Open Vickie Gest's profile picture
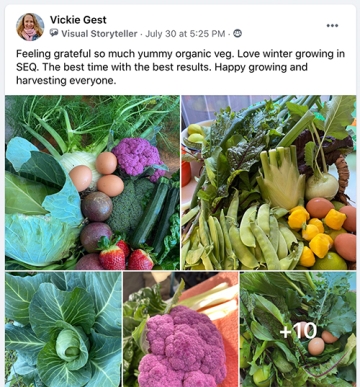 30,27
